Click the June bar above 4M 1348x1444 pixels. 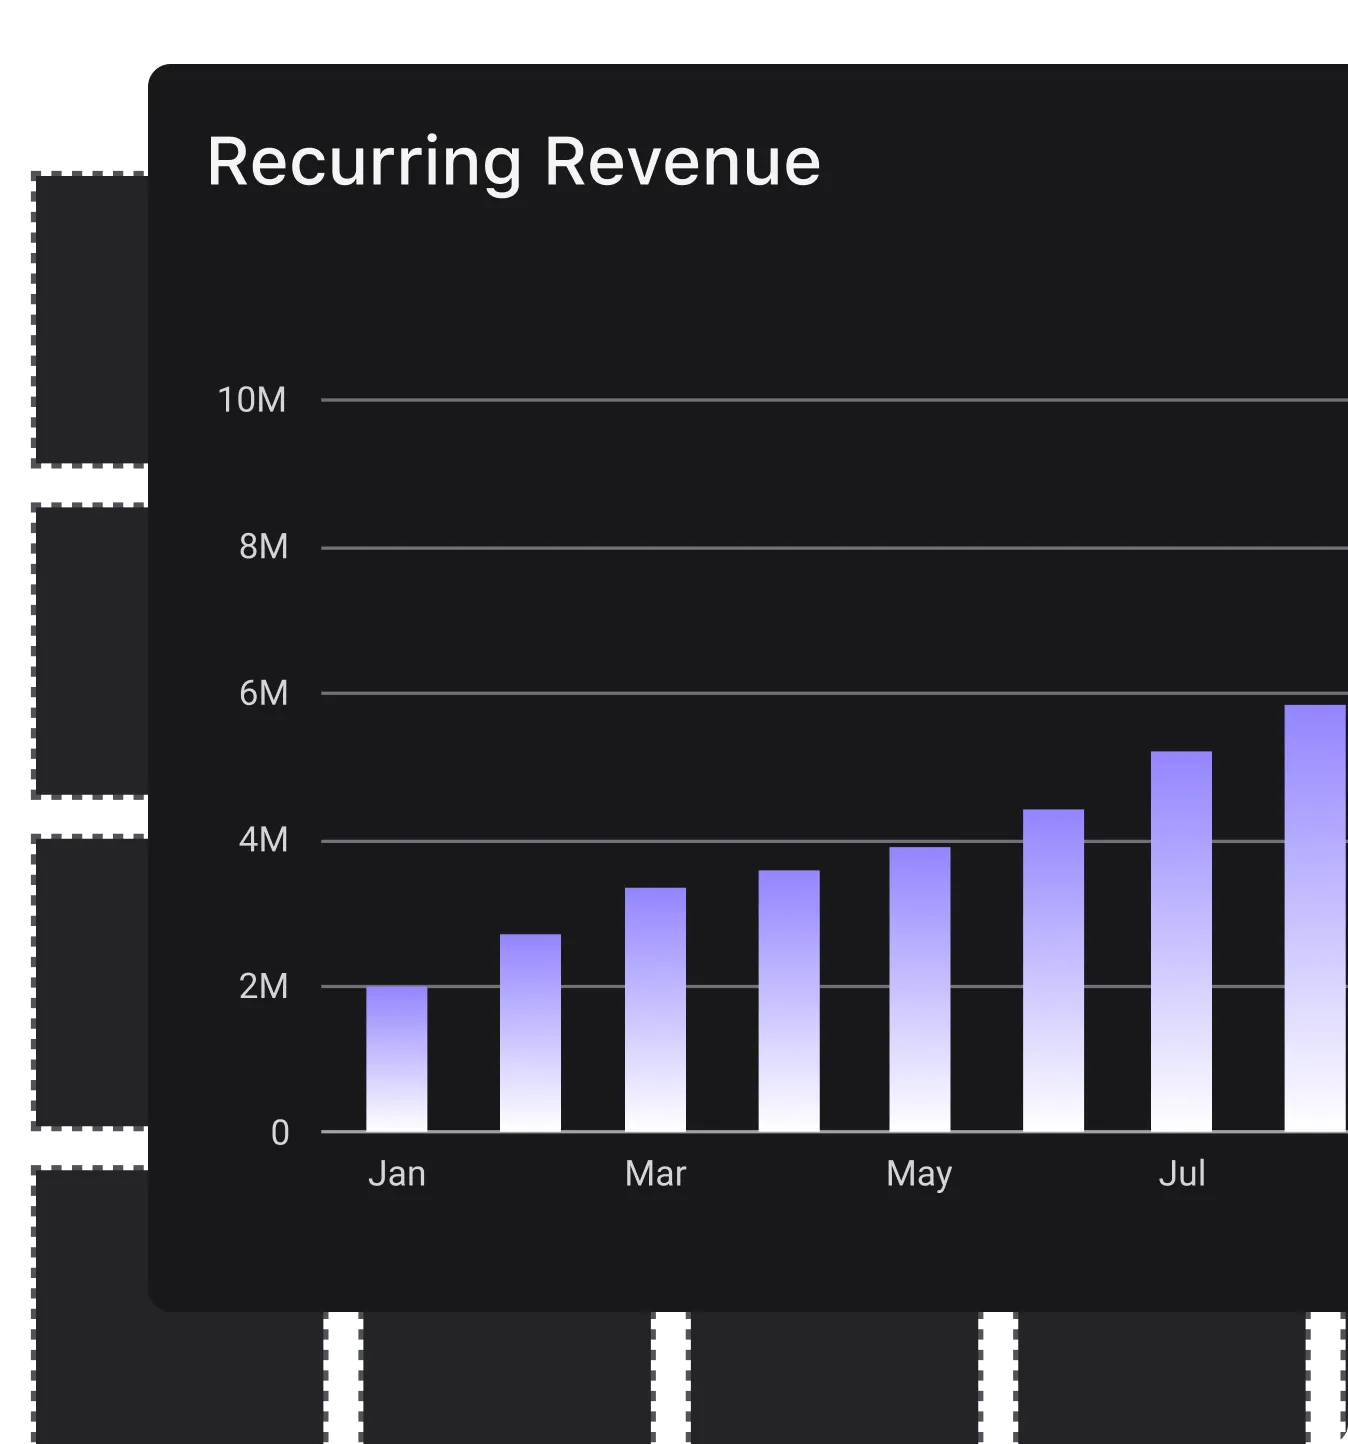pos(1053,970)
